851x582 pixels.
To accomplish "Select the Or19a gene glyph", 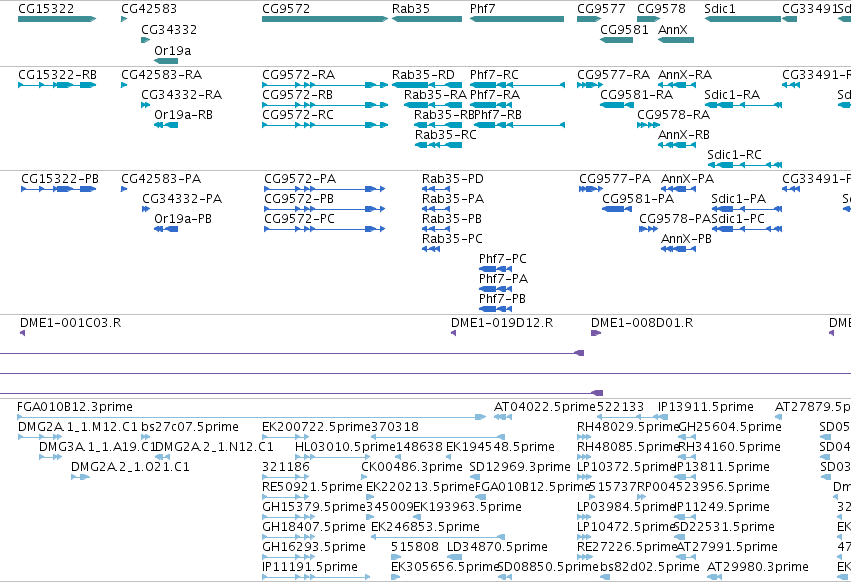I will tap(166, 61).
